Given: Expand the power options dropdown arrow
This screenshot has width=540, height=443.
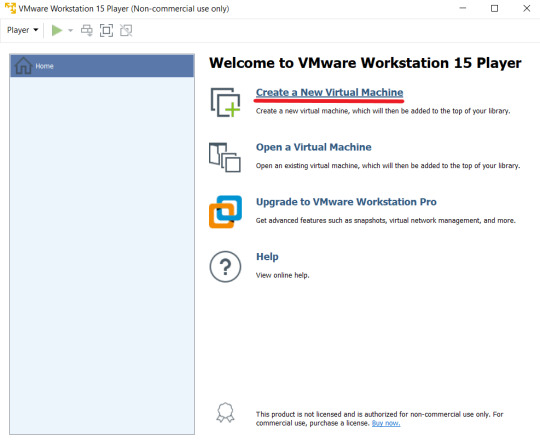Looking at the screenshot, I should point(71,30).
